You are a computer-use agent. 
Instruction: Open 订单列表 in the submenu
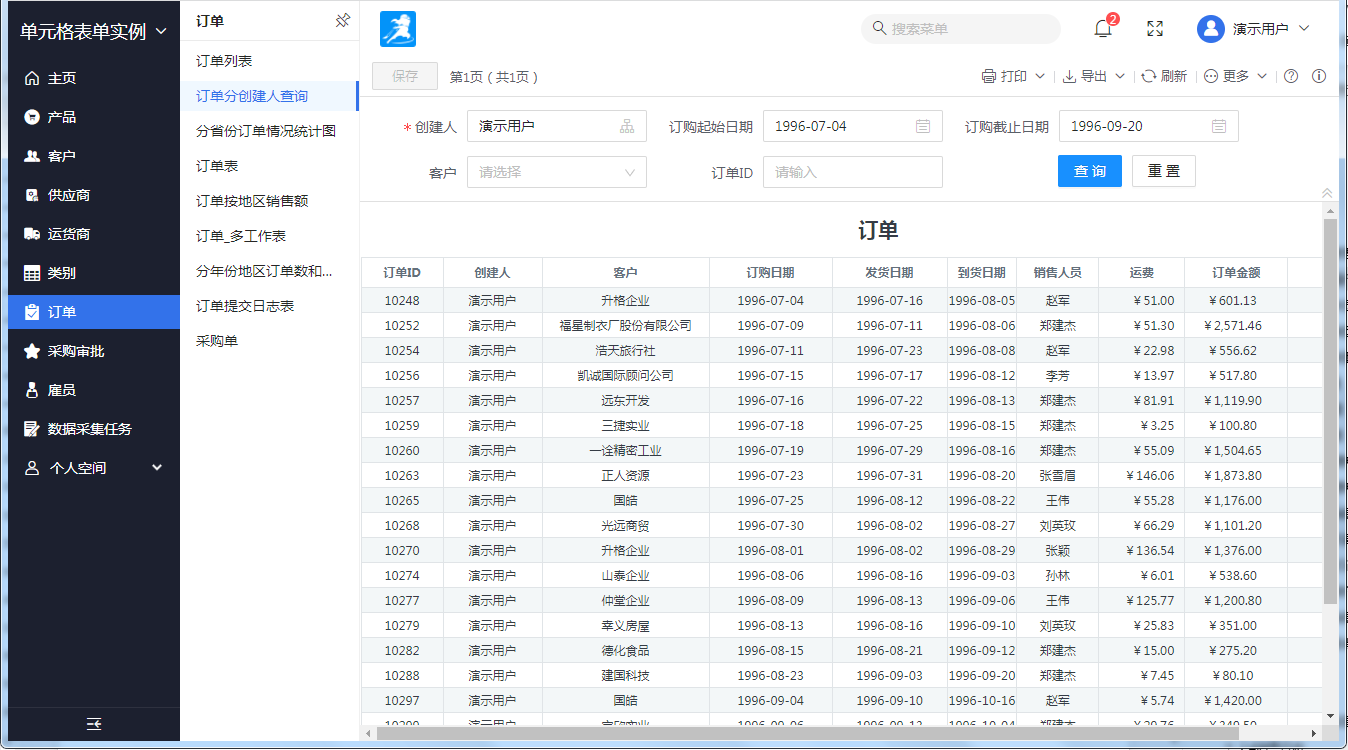(x=224, y=61)
